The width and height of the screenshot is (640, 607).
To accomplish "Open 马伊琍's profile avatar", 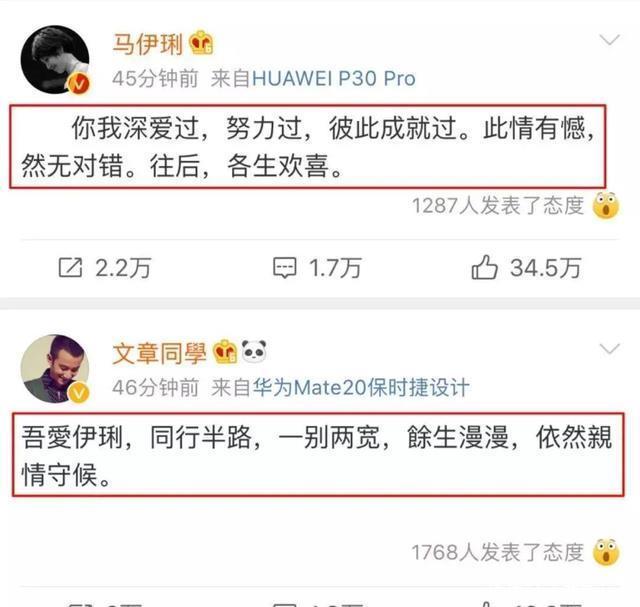I will 55,60.
